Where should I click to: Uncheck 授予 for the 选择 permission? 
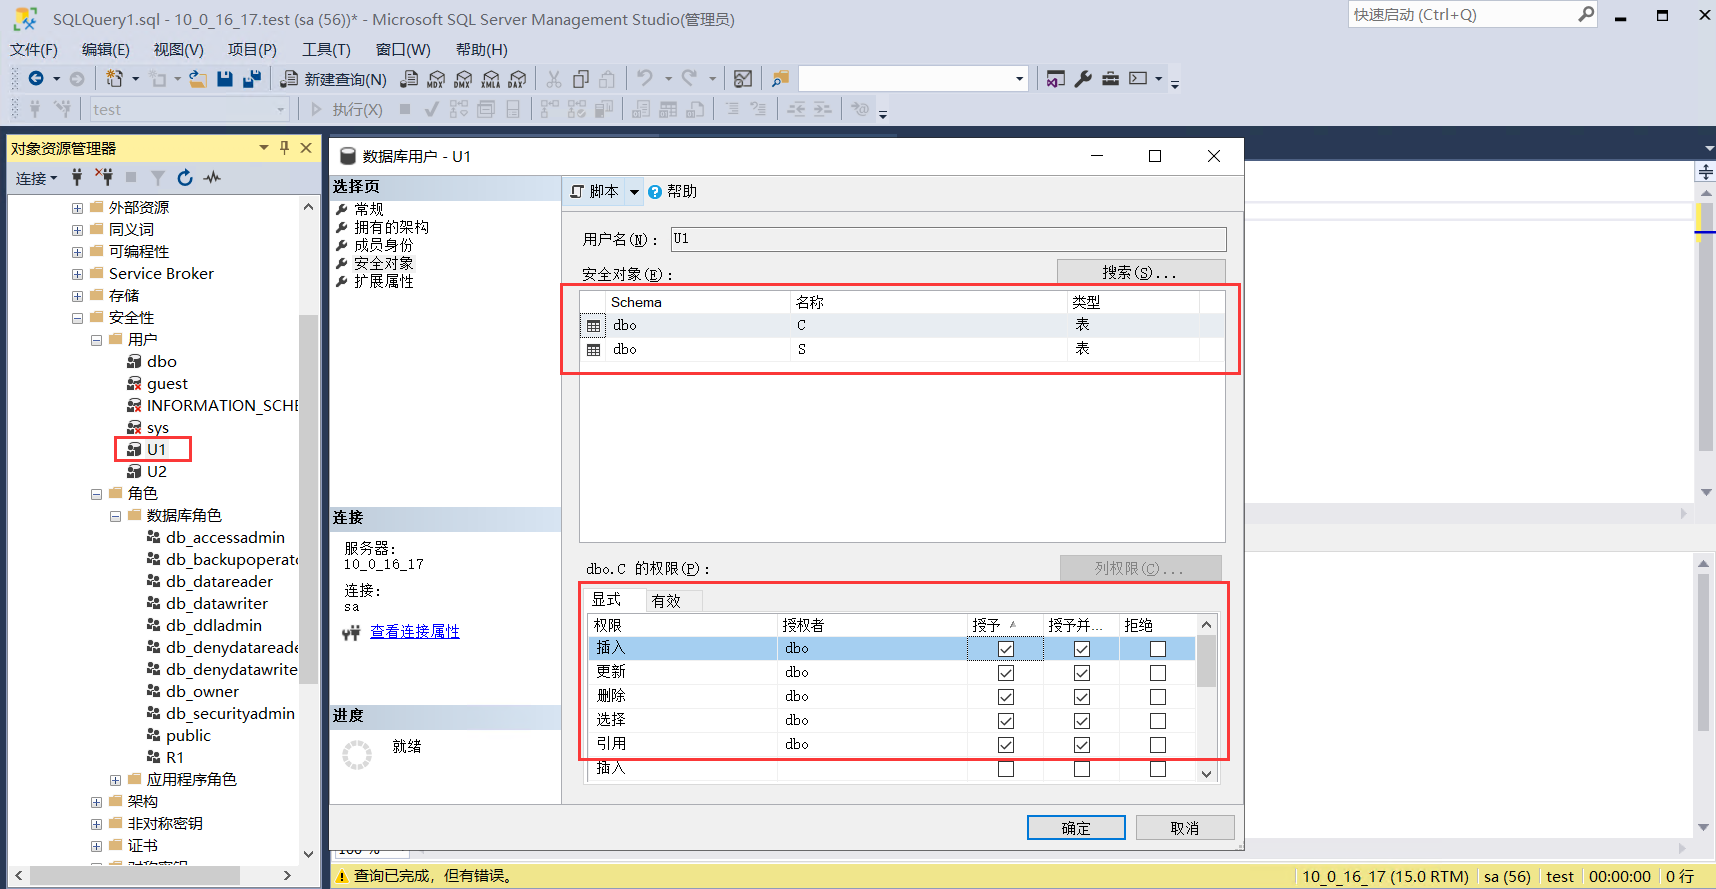pos(1006,721)
